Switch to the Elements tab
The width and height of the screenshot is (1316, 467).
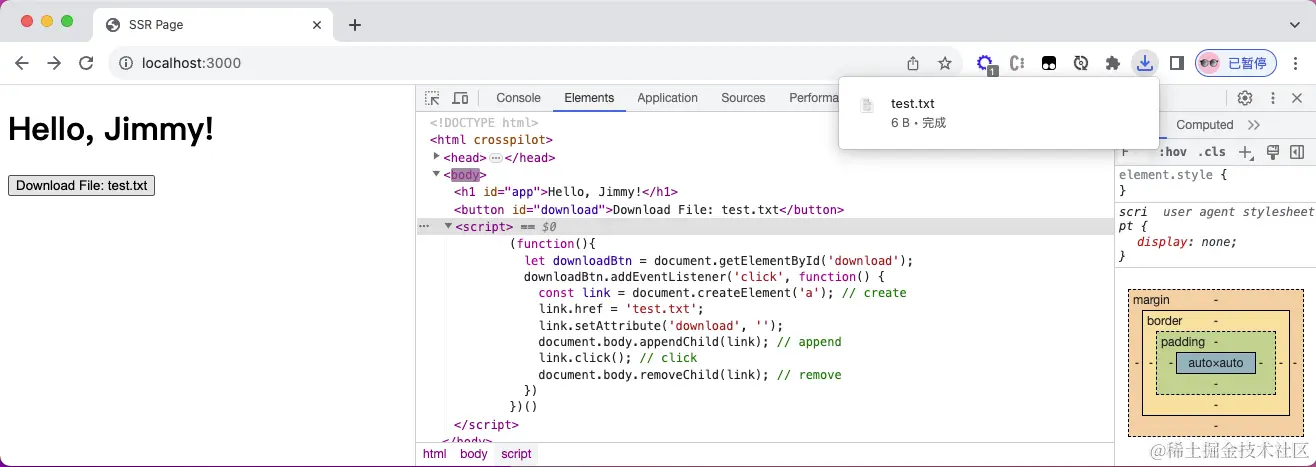[589, 98]
